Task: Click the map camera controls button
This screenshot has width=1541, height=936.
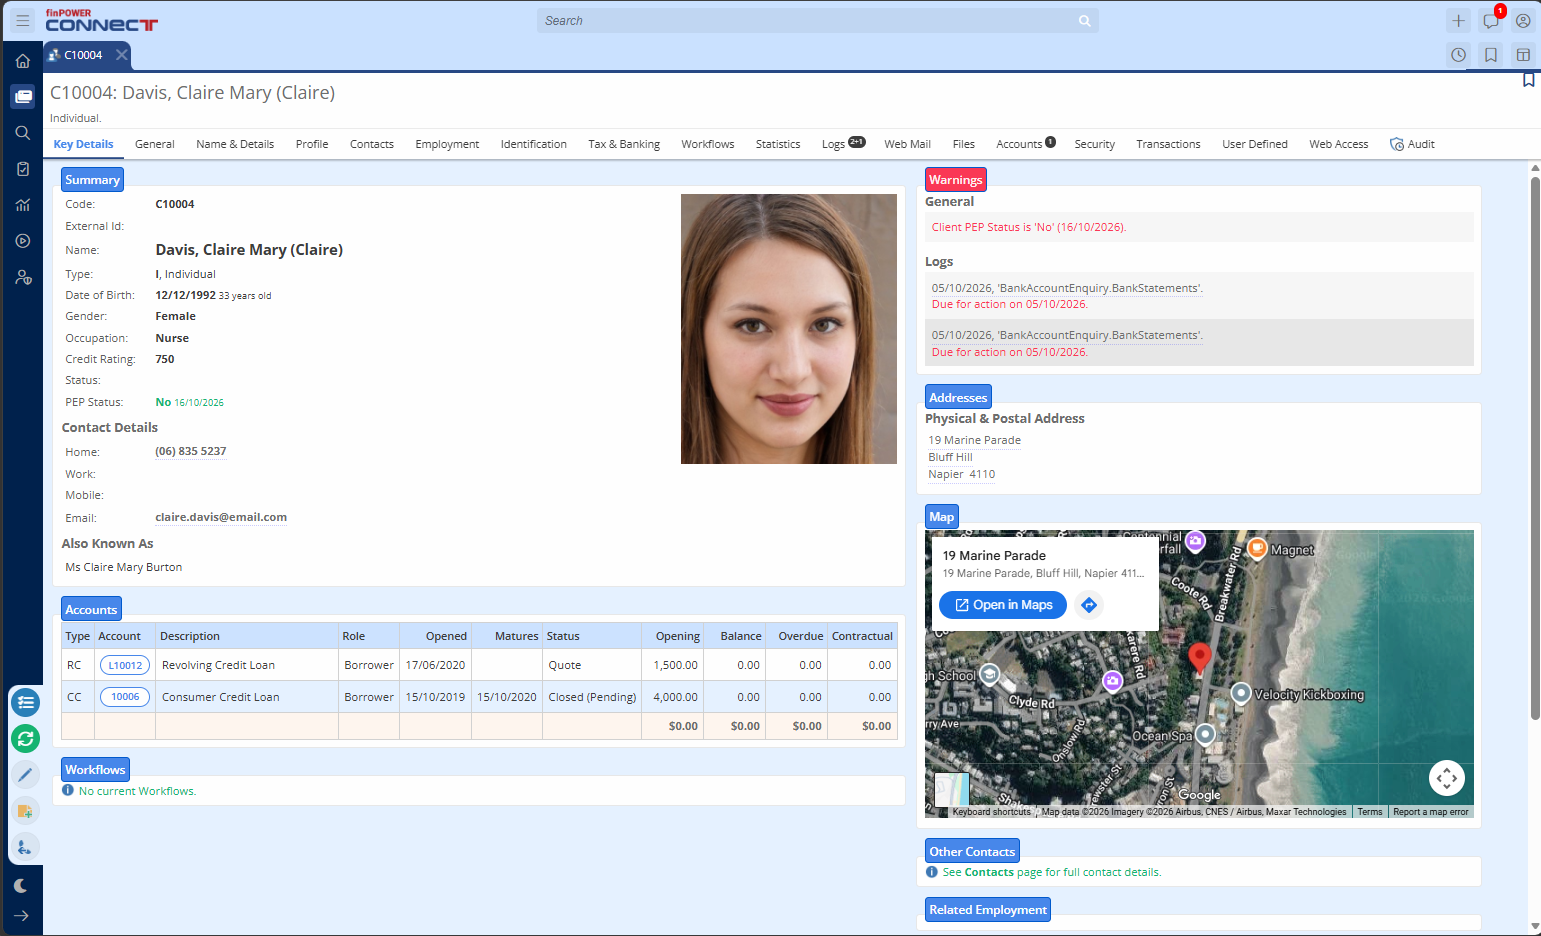Action: pyautogui.click(x=1447, y=778)
